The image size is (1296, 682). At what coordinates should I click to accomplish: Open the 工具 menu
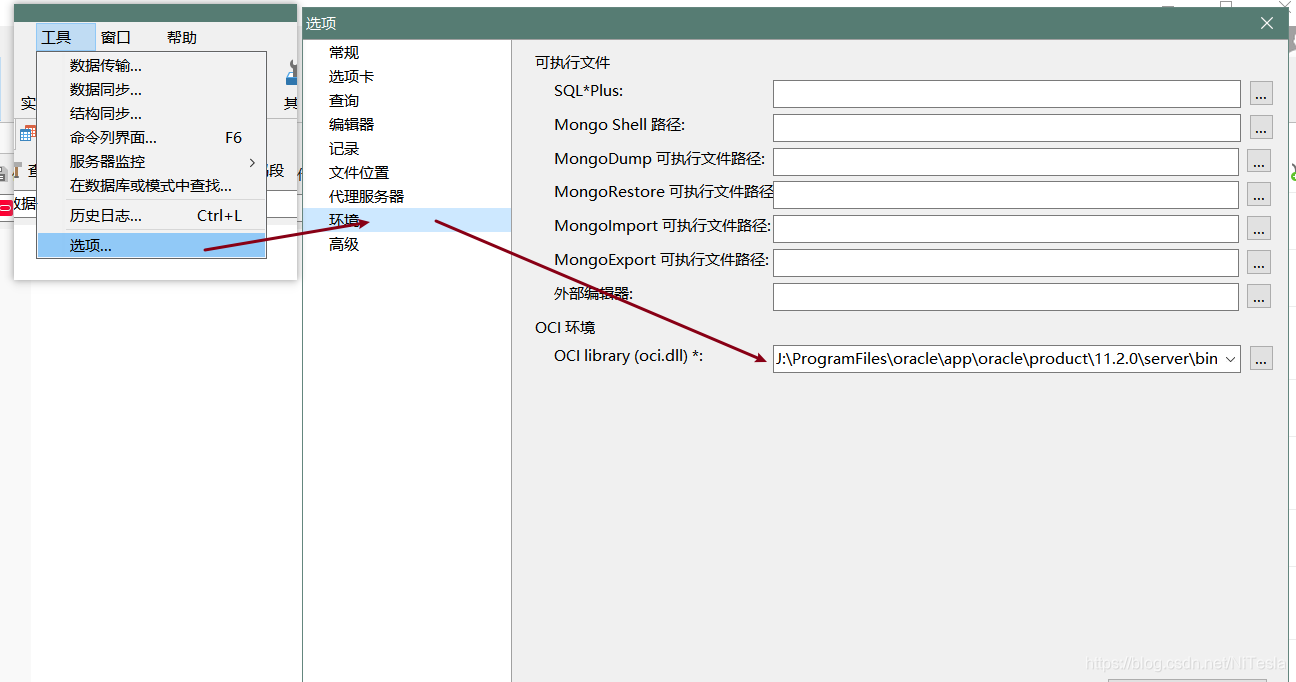65,37
